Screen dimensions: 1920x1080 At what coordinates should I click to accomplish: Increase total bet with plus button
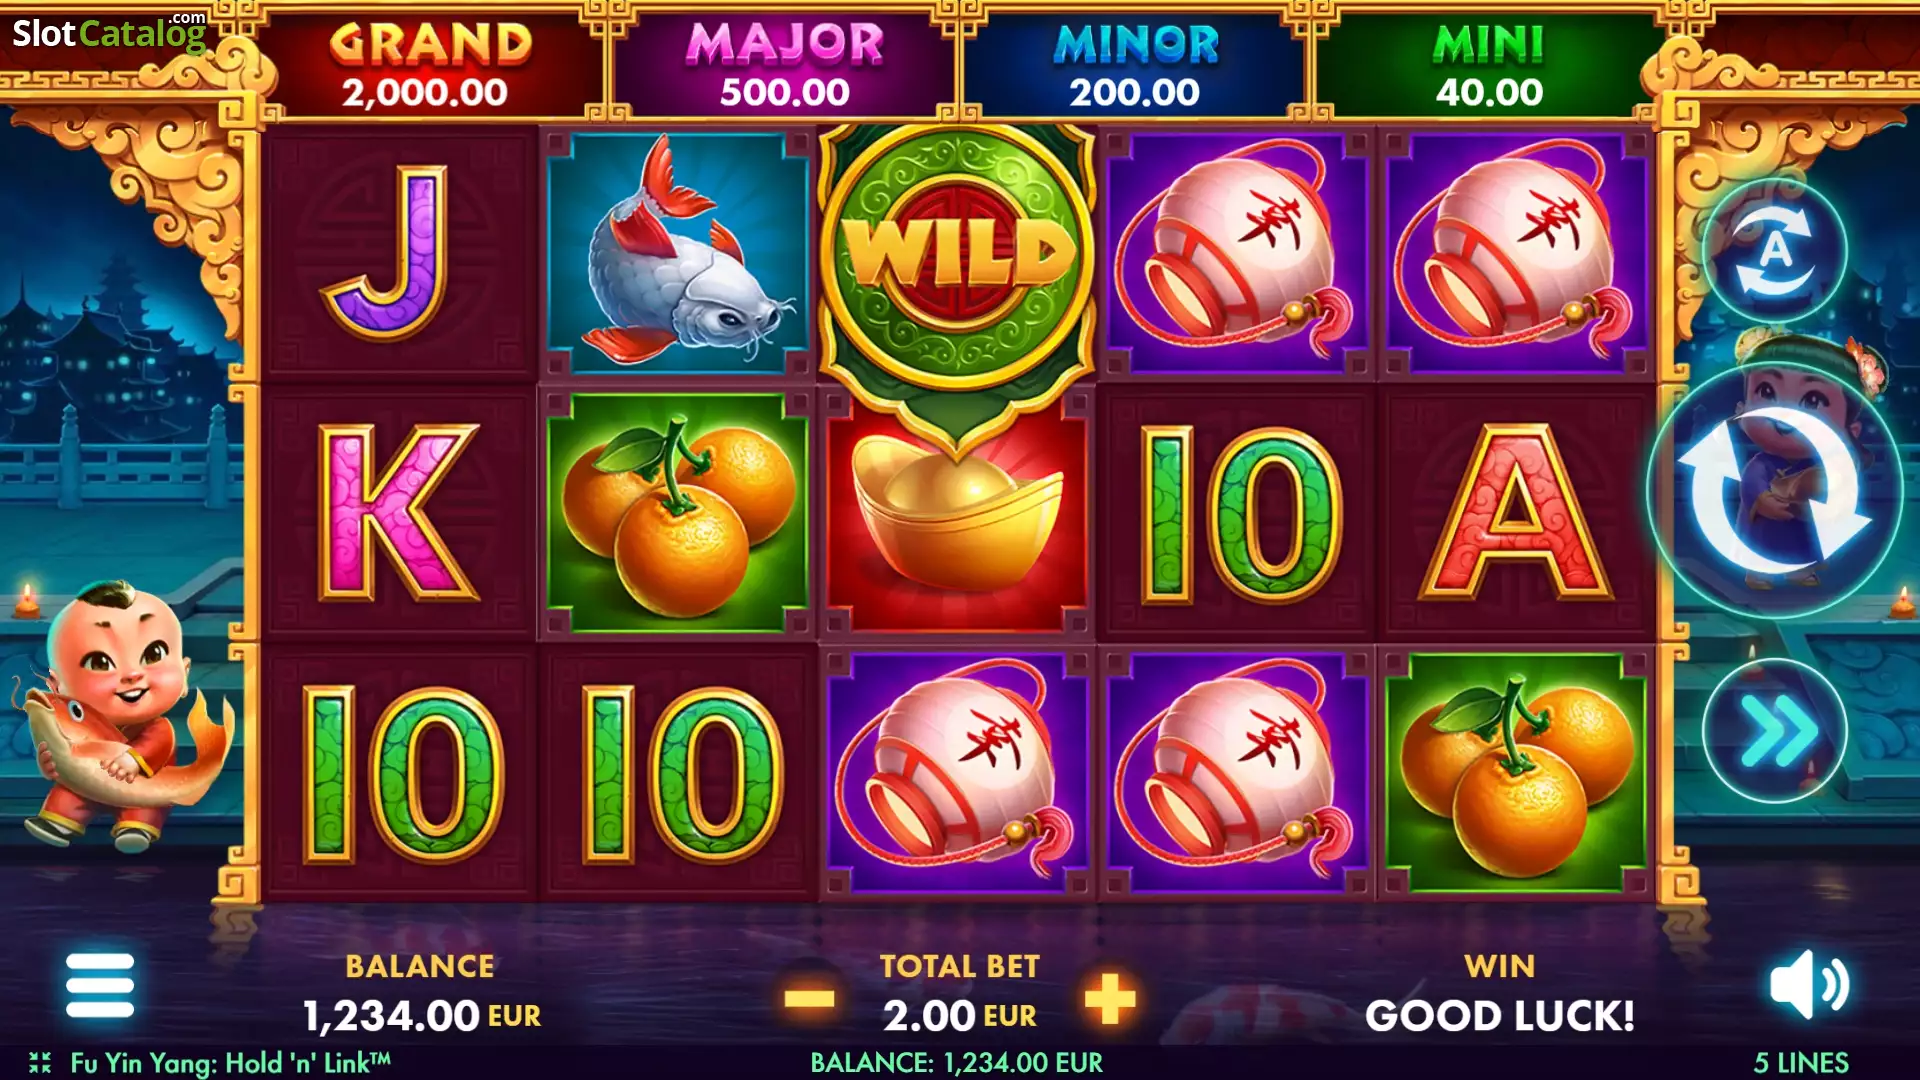click(1110, 998)
